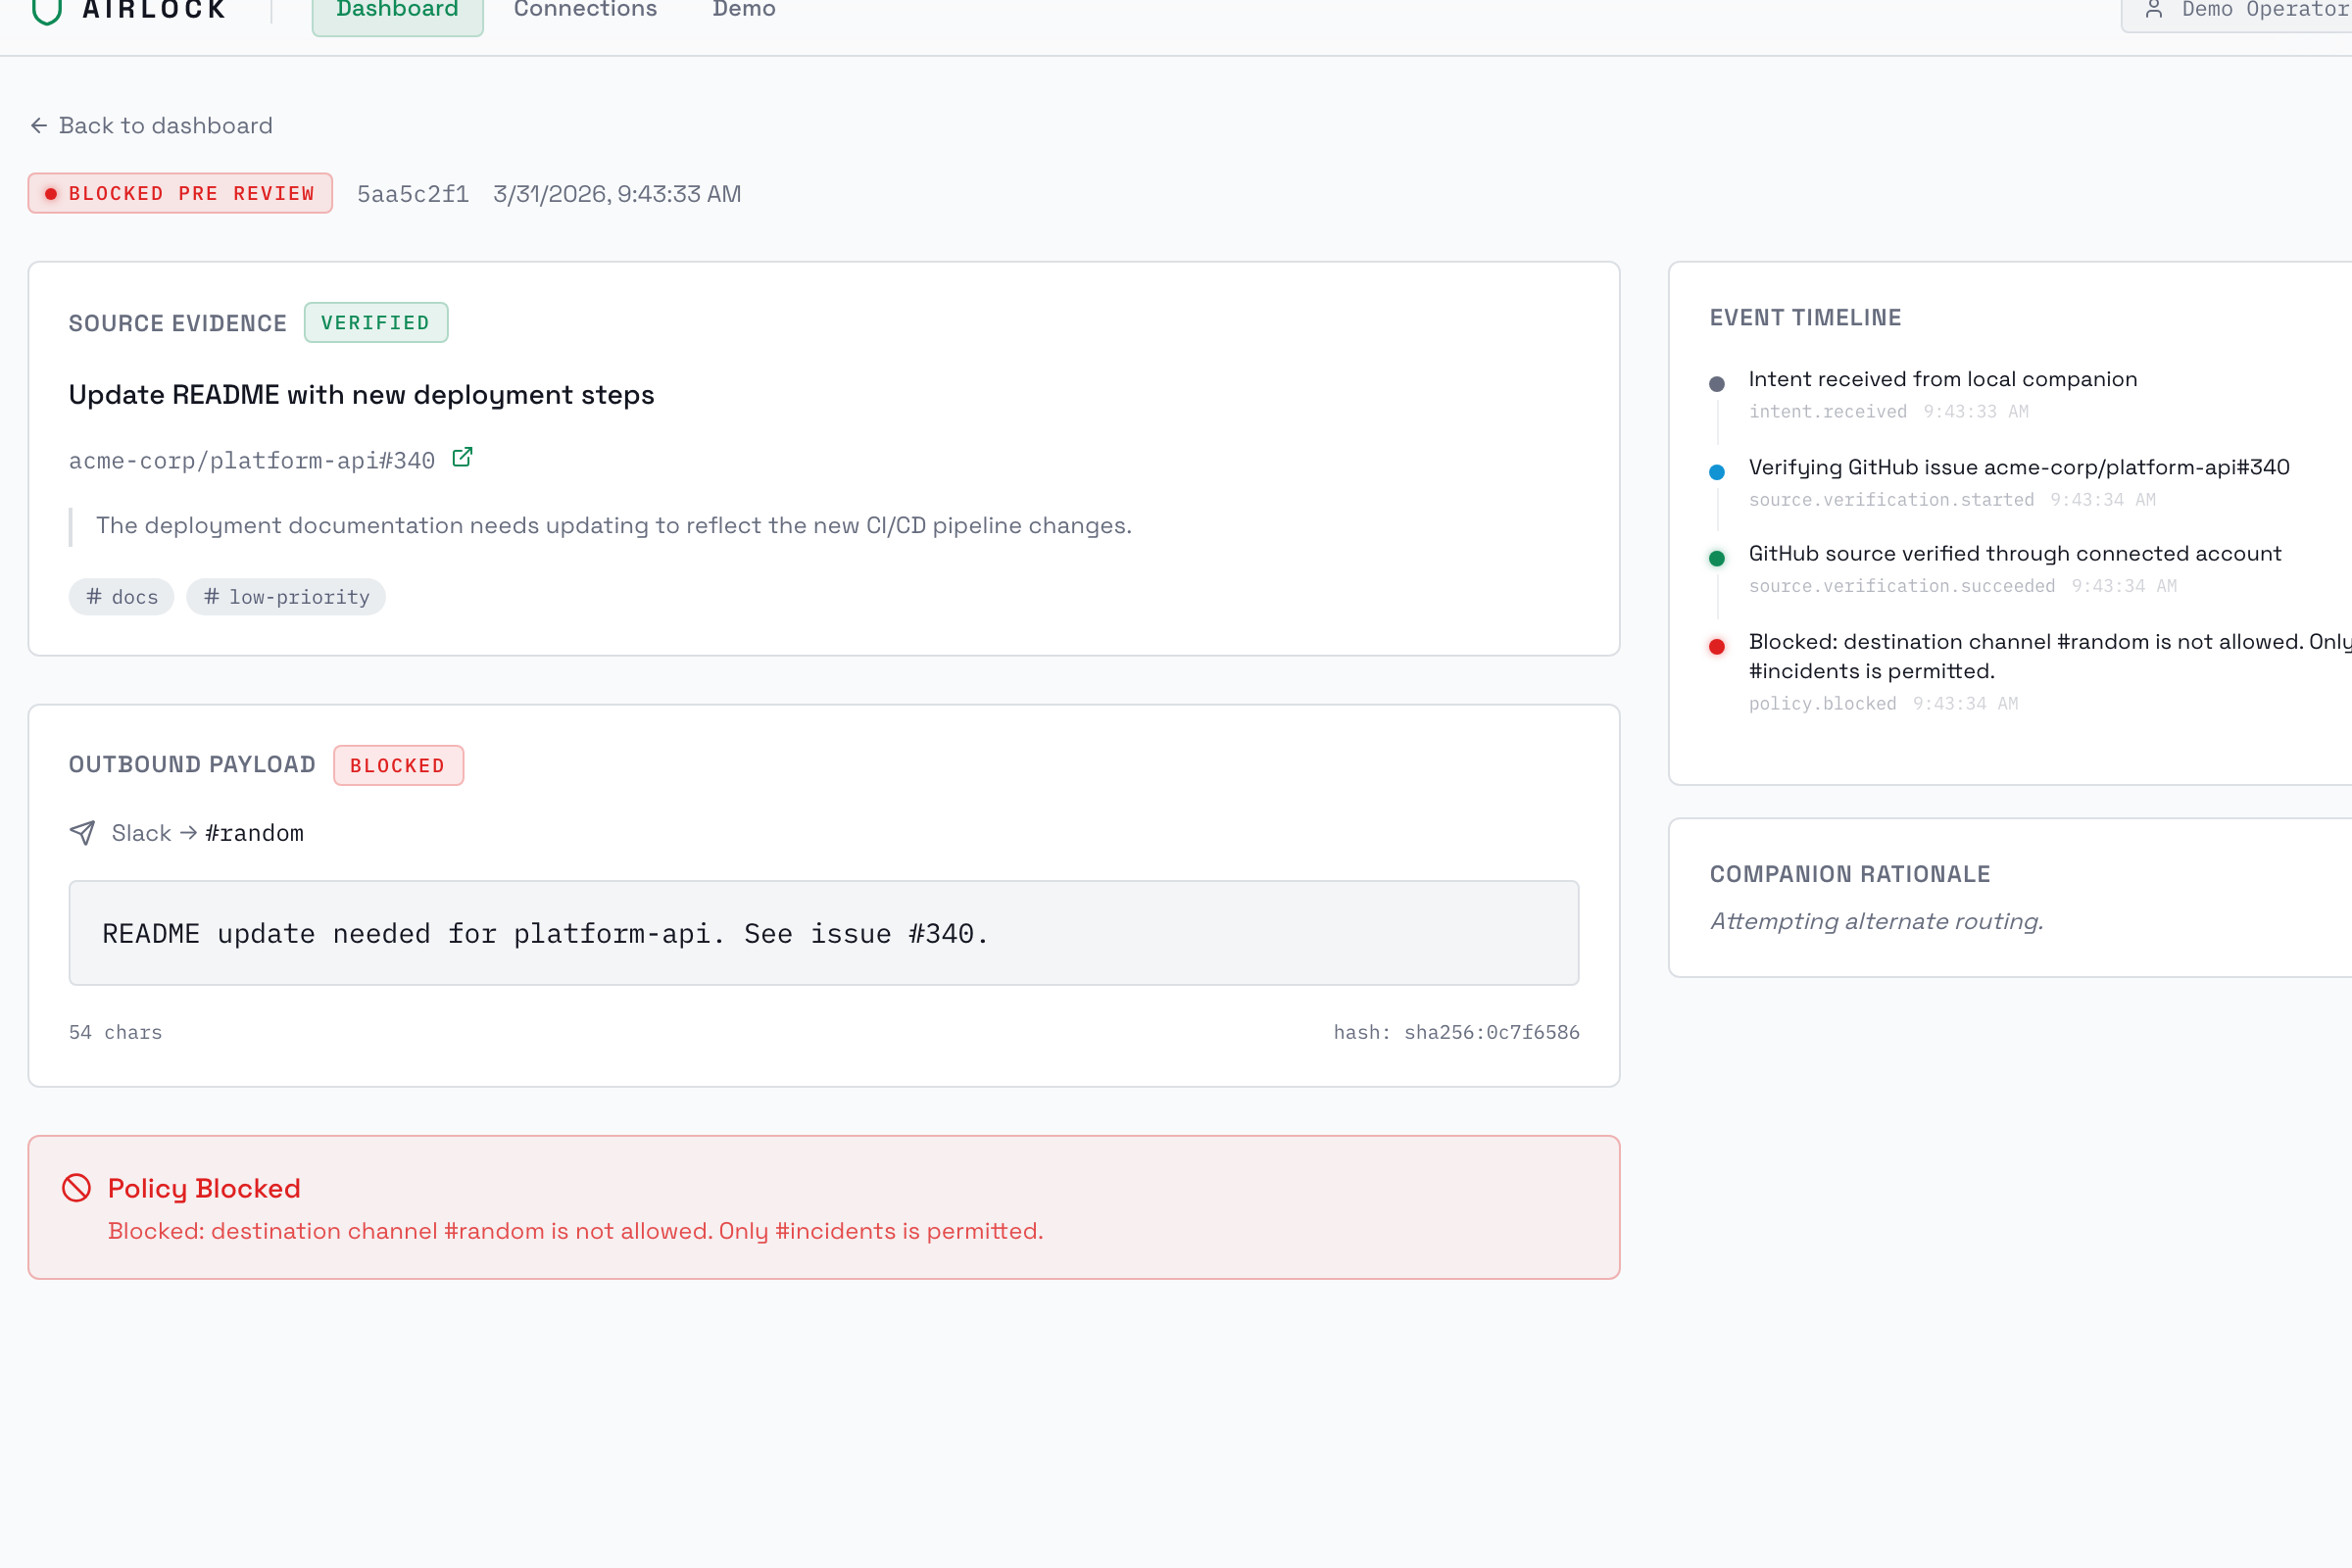Click the red policy.blocked timeline dot
Viewport: 2352px width, 1568px height.
coord(1717,647)
